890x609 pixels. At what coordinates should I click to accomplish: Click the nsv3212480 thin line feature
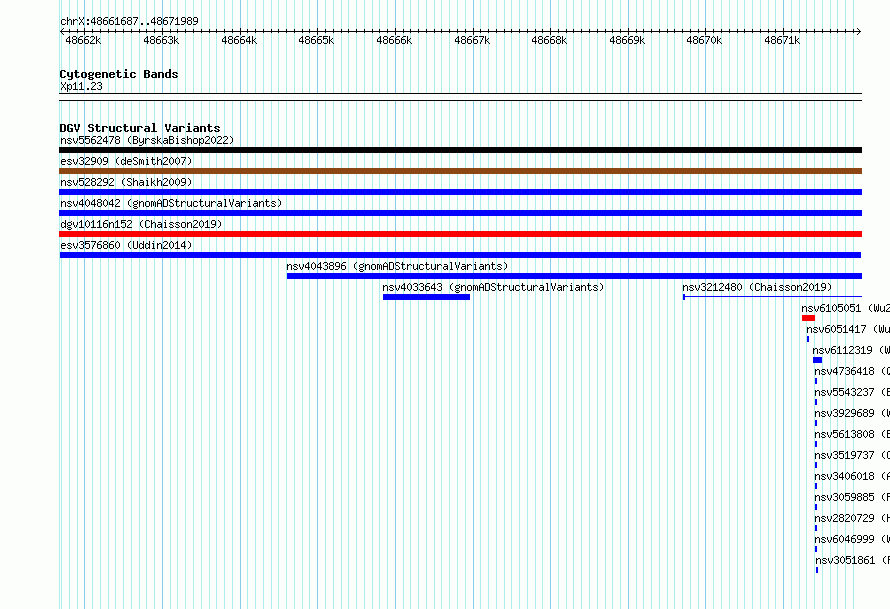773,297
